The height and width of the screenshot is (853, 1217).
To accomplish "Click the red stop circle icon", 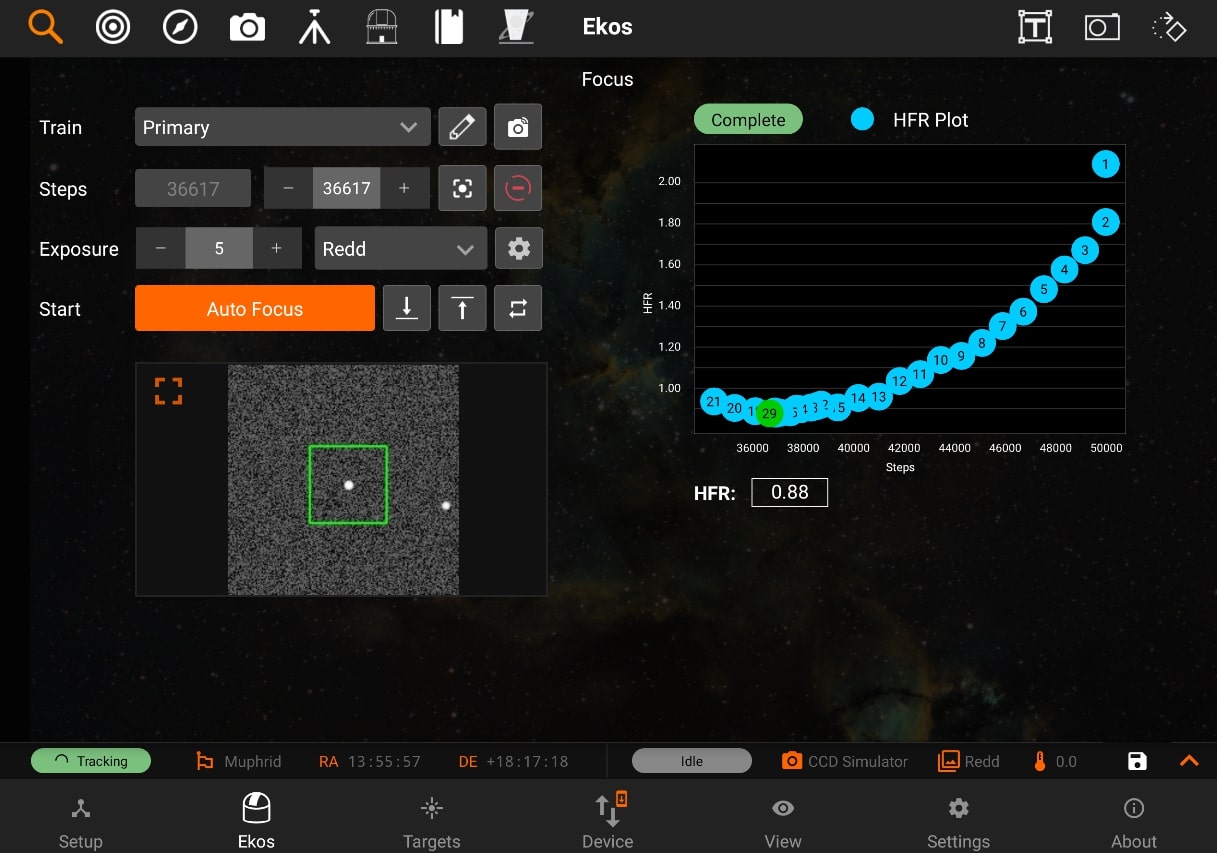I will (518, 188).
